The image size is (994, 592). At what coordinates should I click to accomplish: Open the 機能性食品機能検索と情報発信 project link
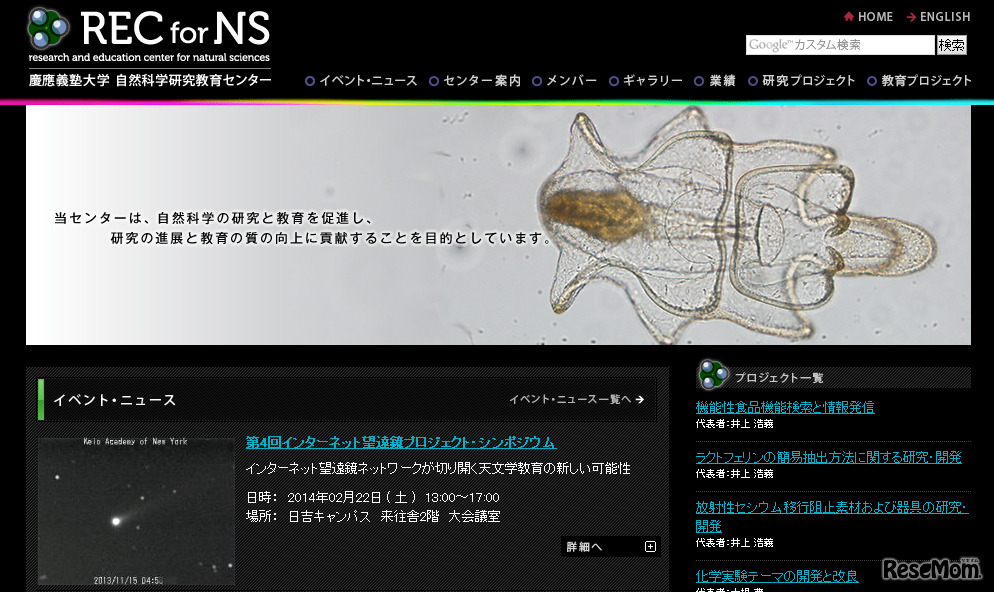click(x=785, y=408)
